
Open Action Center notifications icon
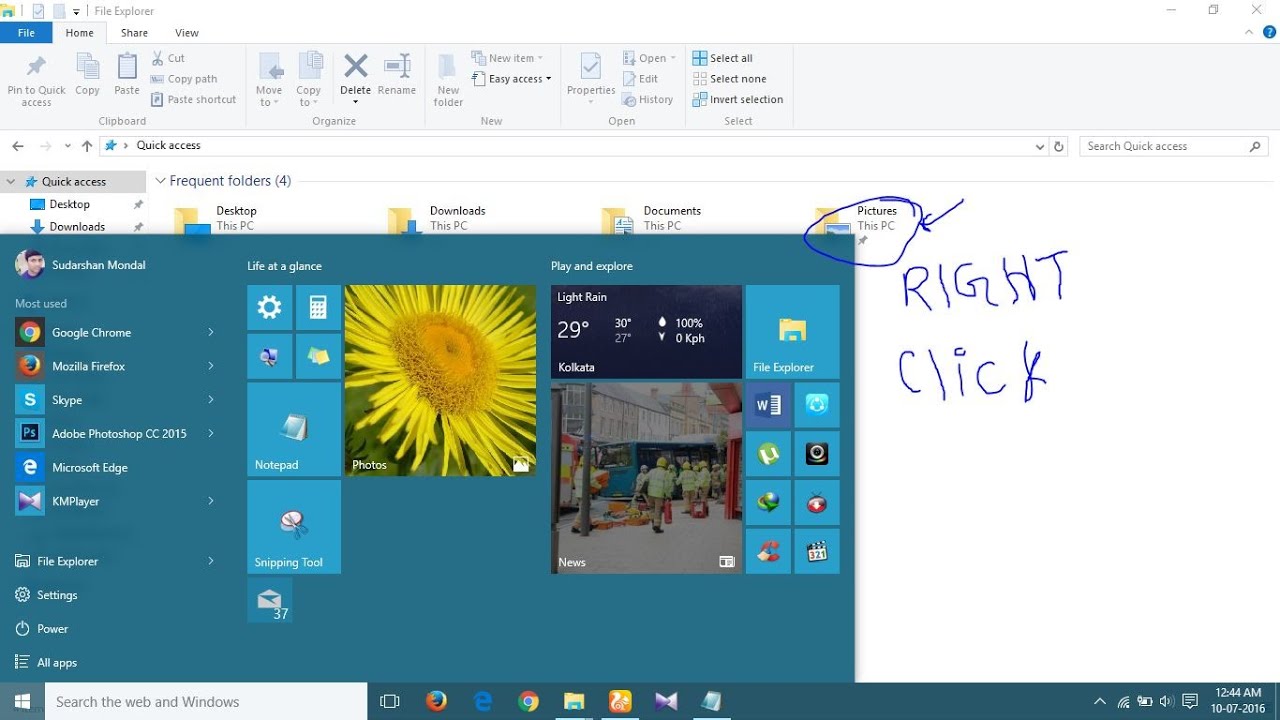tap(1190, 701)
